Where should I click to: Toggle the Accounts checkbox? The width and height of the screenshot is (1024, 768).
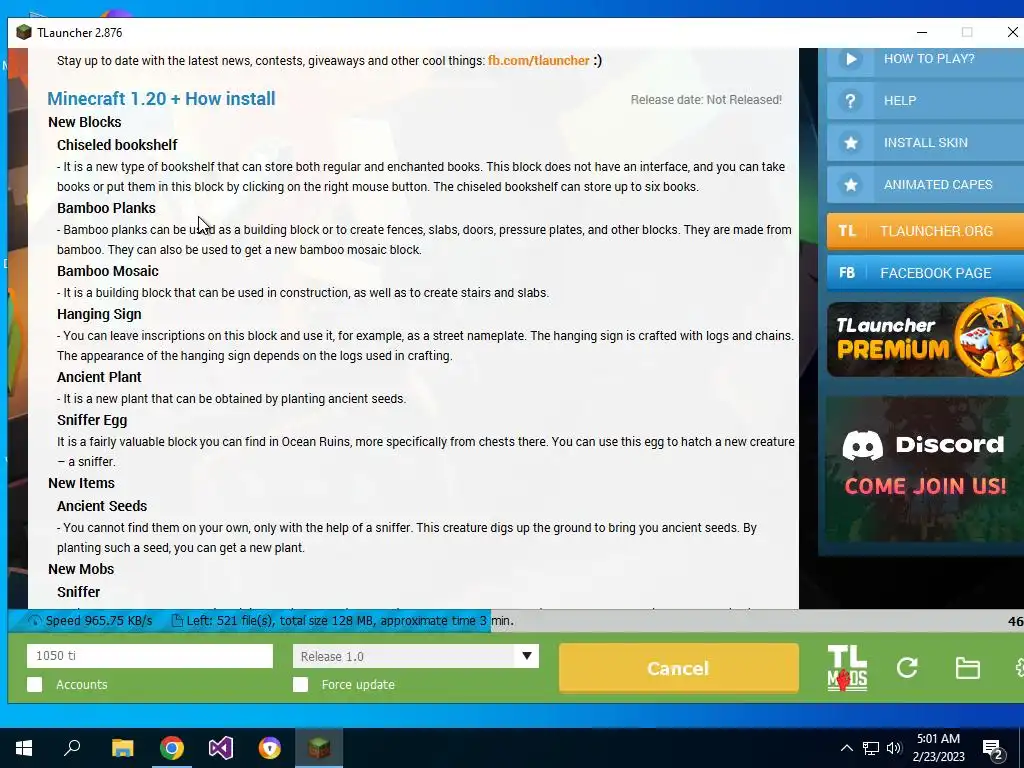pyautogui.click(x=35, y=684)
